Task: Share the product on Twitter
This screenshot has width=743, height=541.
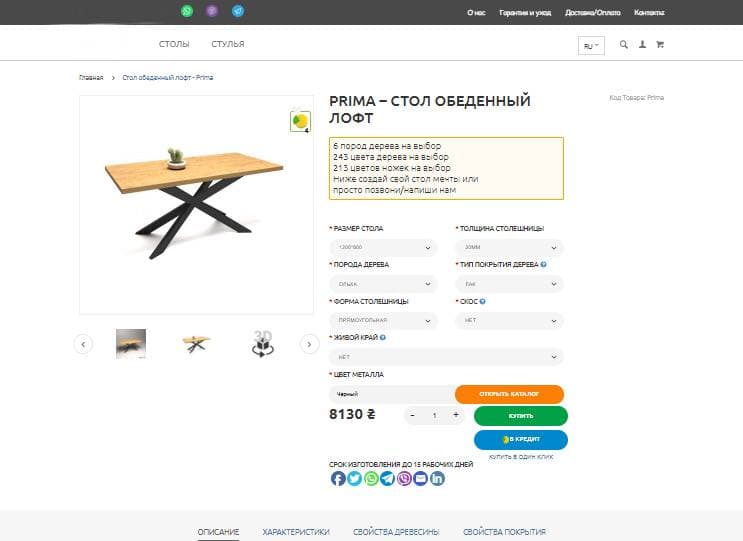Action: [354, 478]
